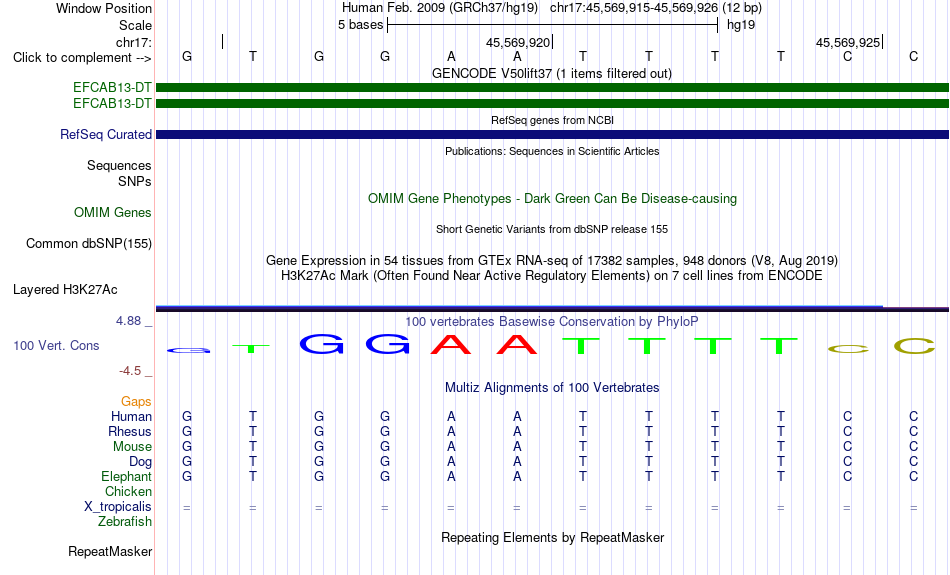This screenshot has width=950, height=575.
Task: Click the OMIM Genes side label
Action: [x=113, y=213]
